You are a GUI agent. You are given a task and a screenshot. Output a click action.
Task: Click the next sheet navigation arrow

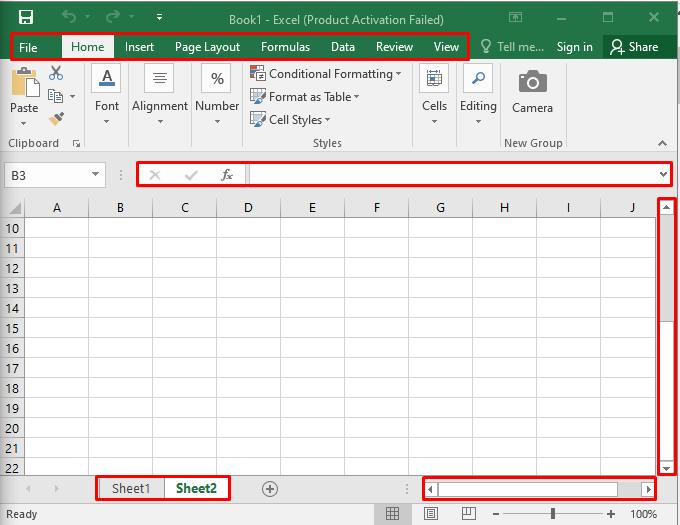[56, 489]
